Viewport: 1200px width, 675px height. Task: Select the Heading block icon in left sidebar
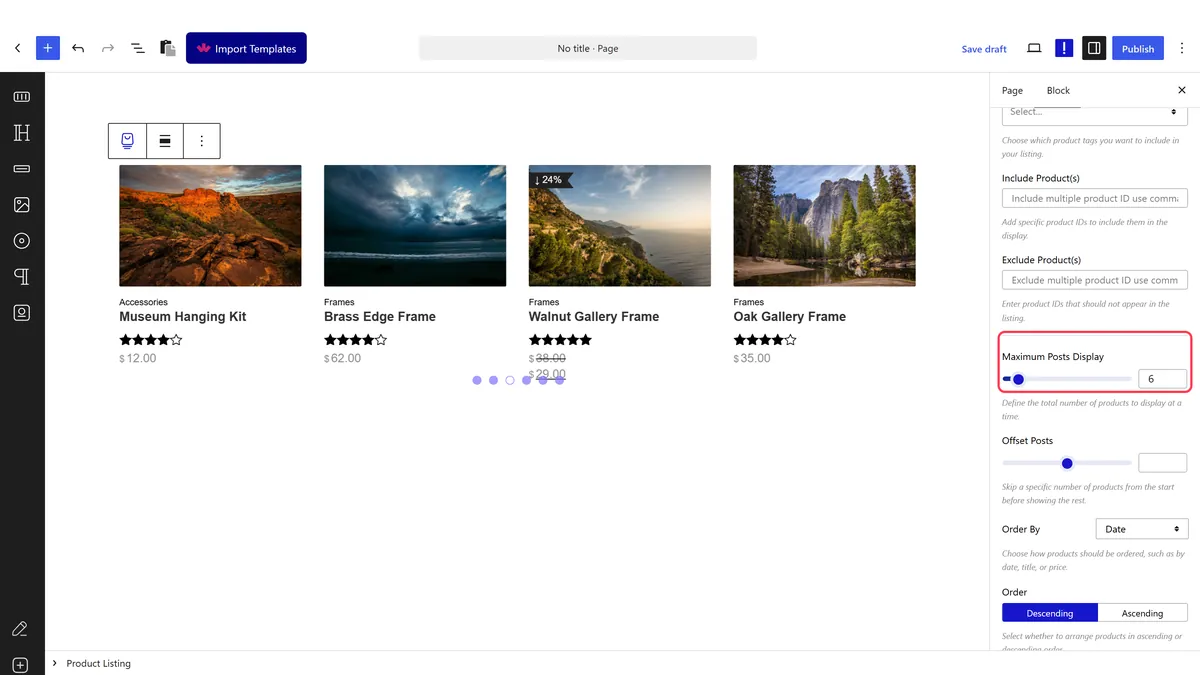pyautogui.click(x=22, y=133)
